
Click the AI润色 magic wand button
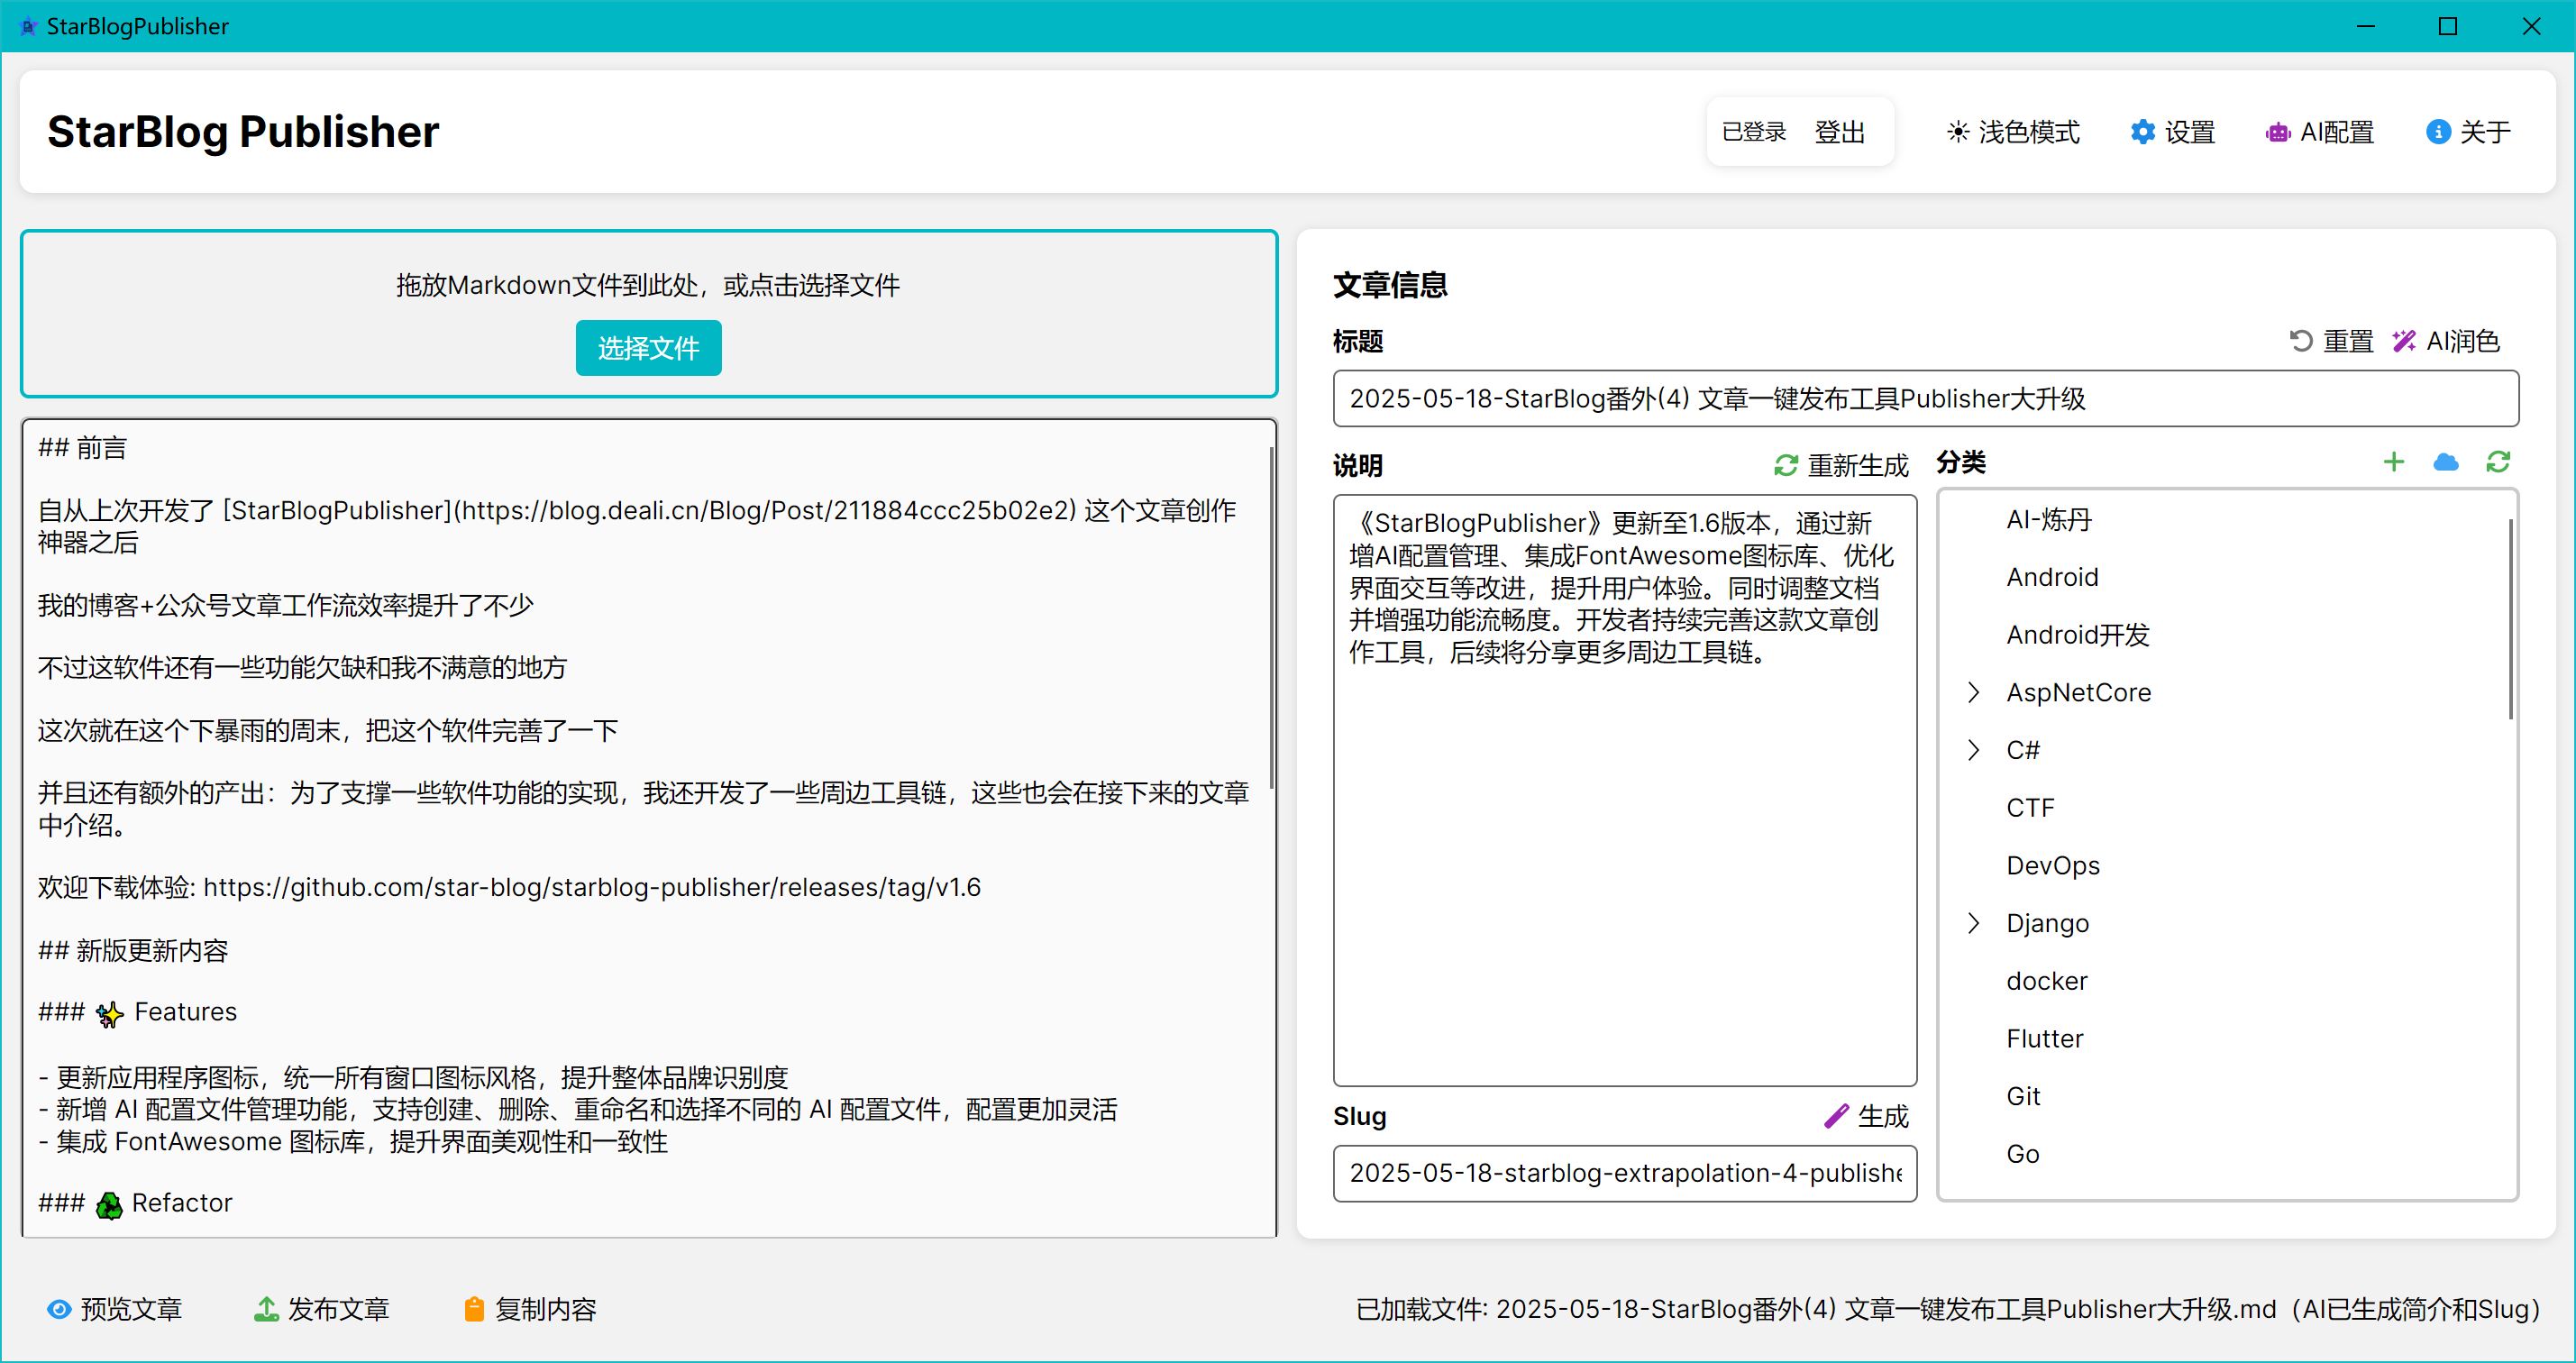(x=2445, y=342)
